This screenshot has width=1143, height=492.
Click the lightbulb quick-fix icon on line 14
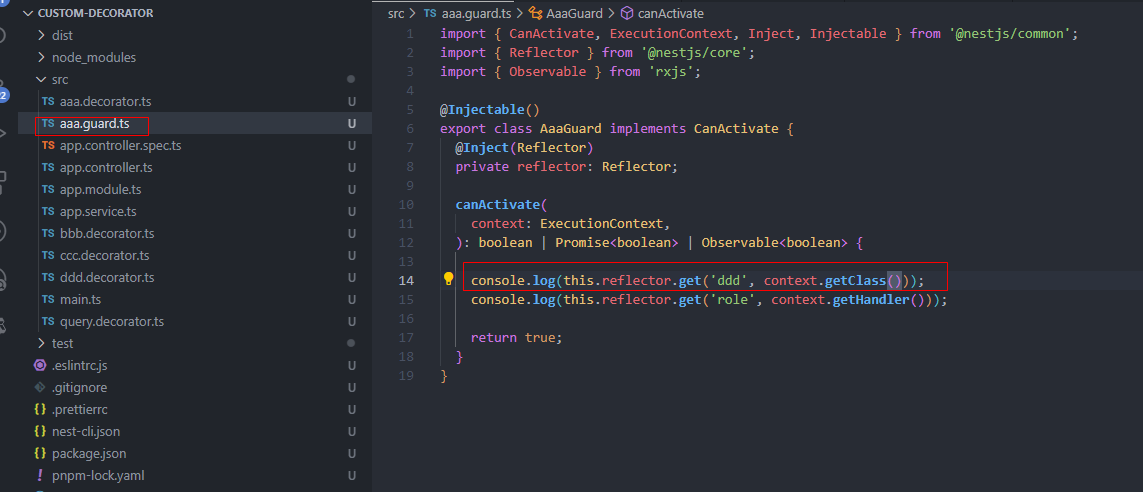pos(449,278)
